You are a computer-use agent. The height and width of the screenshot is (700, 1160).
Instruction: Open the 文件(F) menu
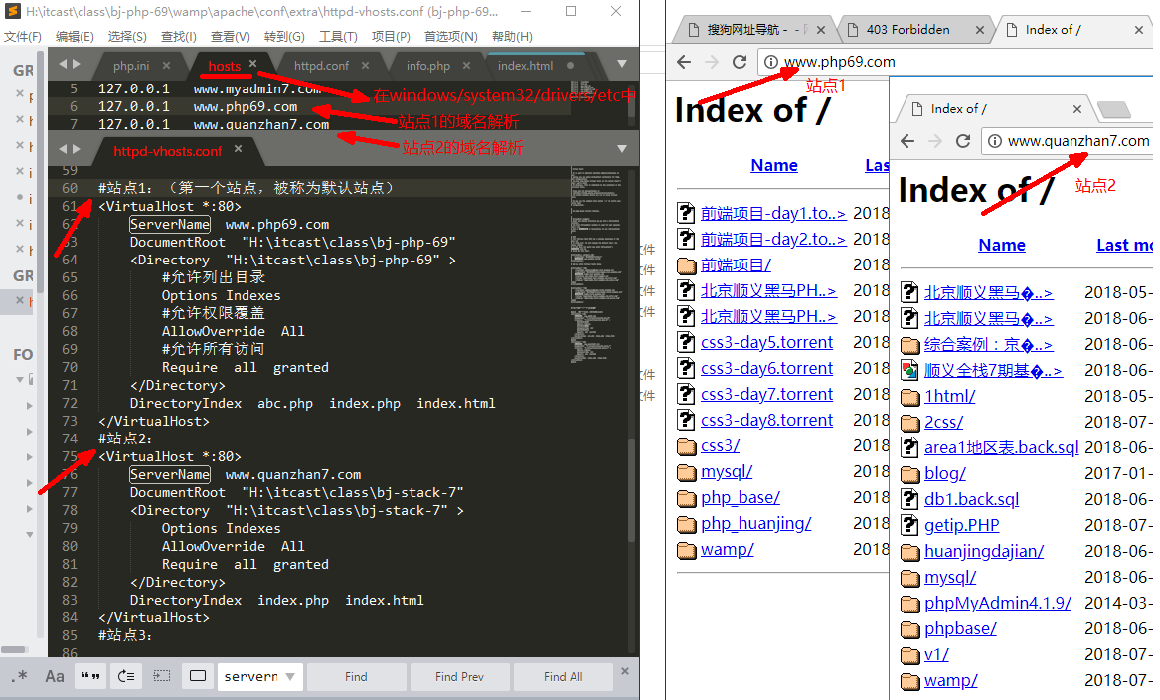(23, 36)
